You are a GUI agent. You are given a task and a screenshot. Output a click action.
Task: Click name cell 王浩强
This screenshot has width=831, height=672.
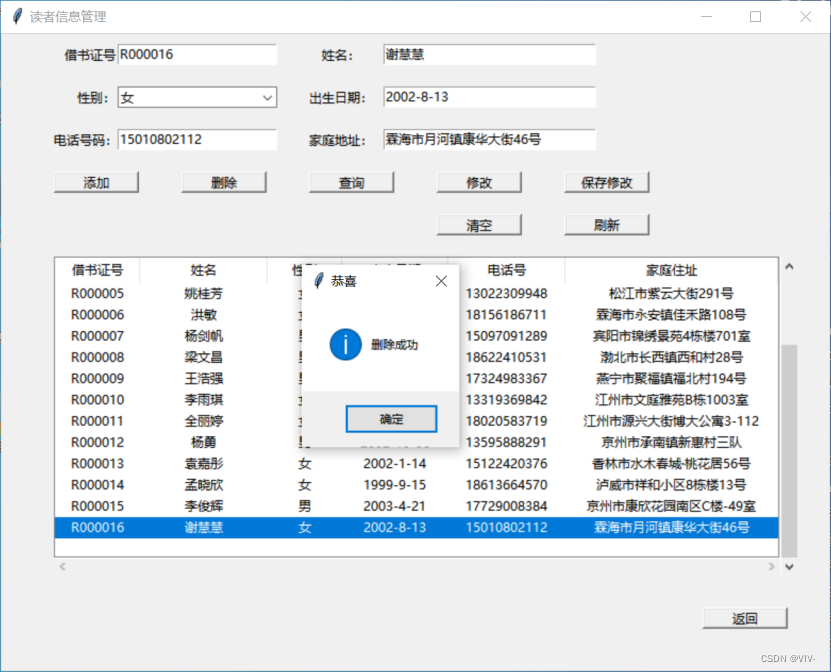coord(204,378)
